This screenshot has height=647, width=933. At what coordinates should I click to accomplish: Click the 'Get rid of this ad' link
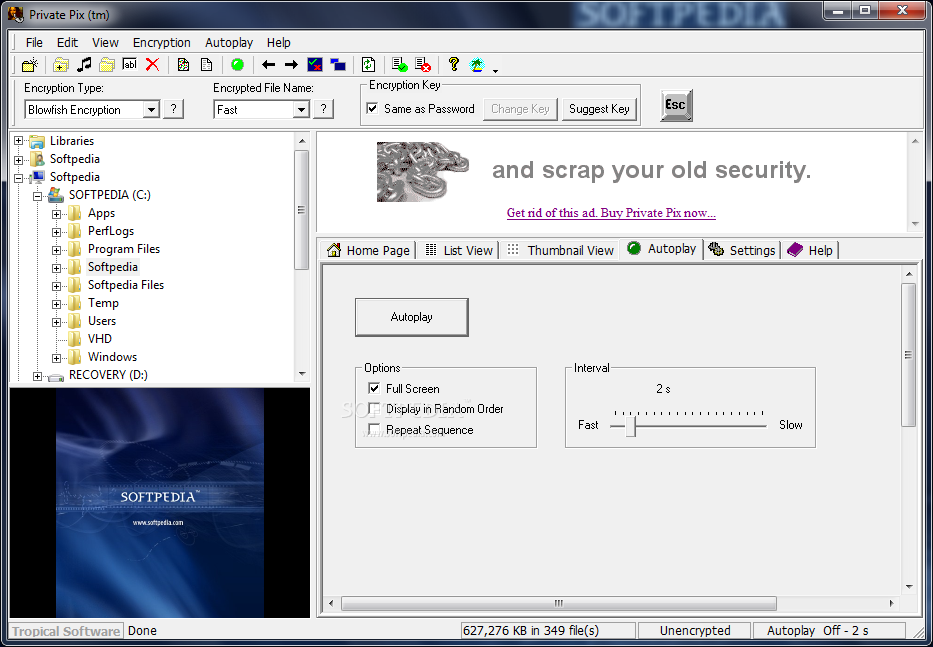[x=611, y=213]
